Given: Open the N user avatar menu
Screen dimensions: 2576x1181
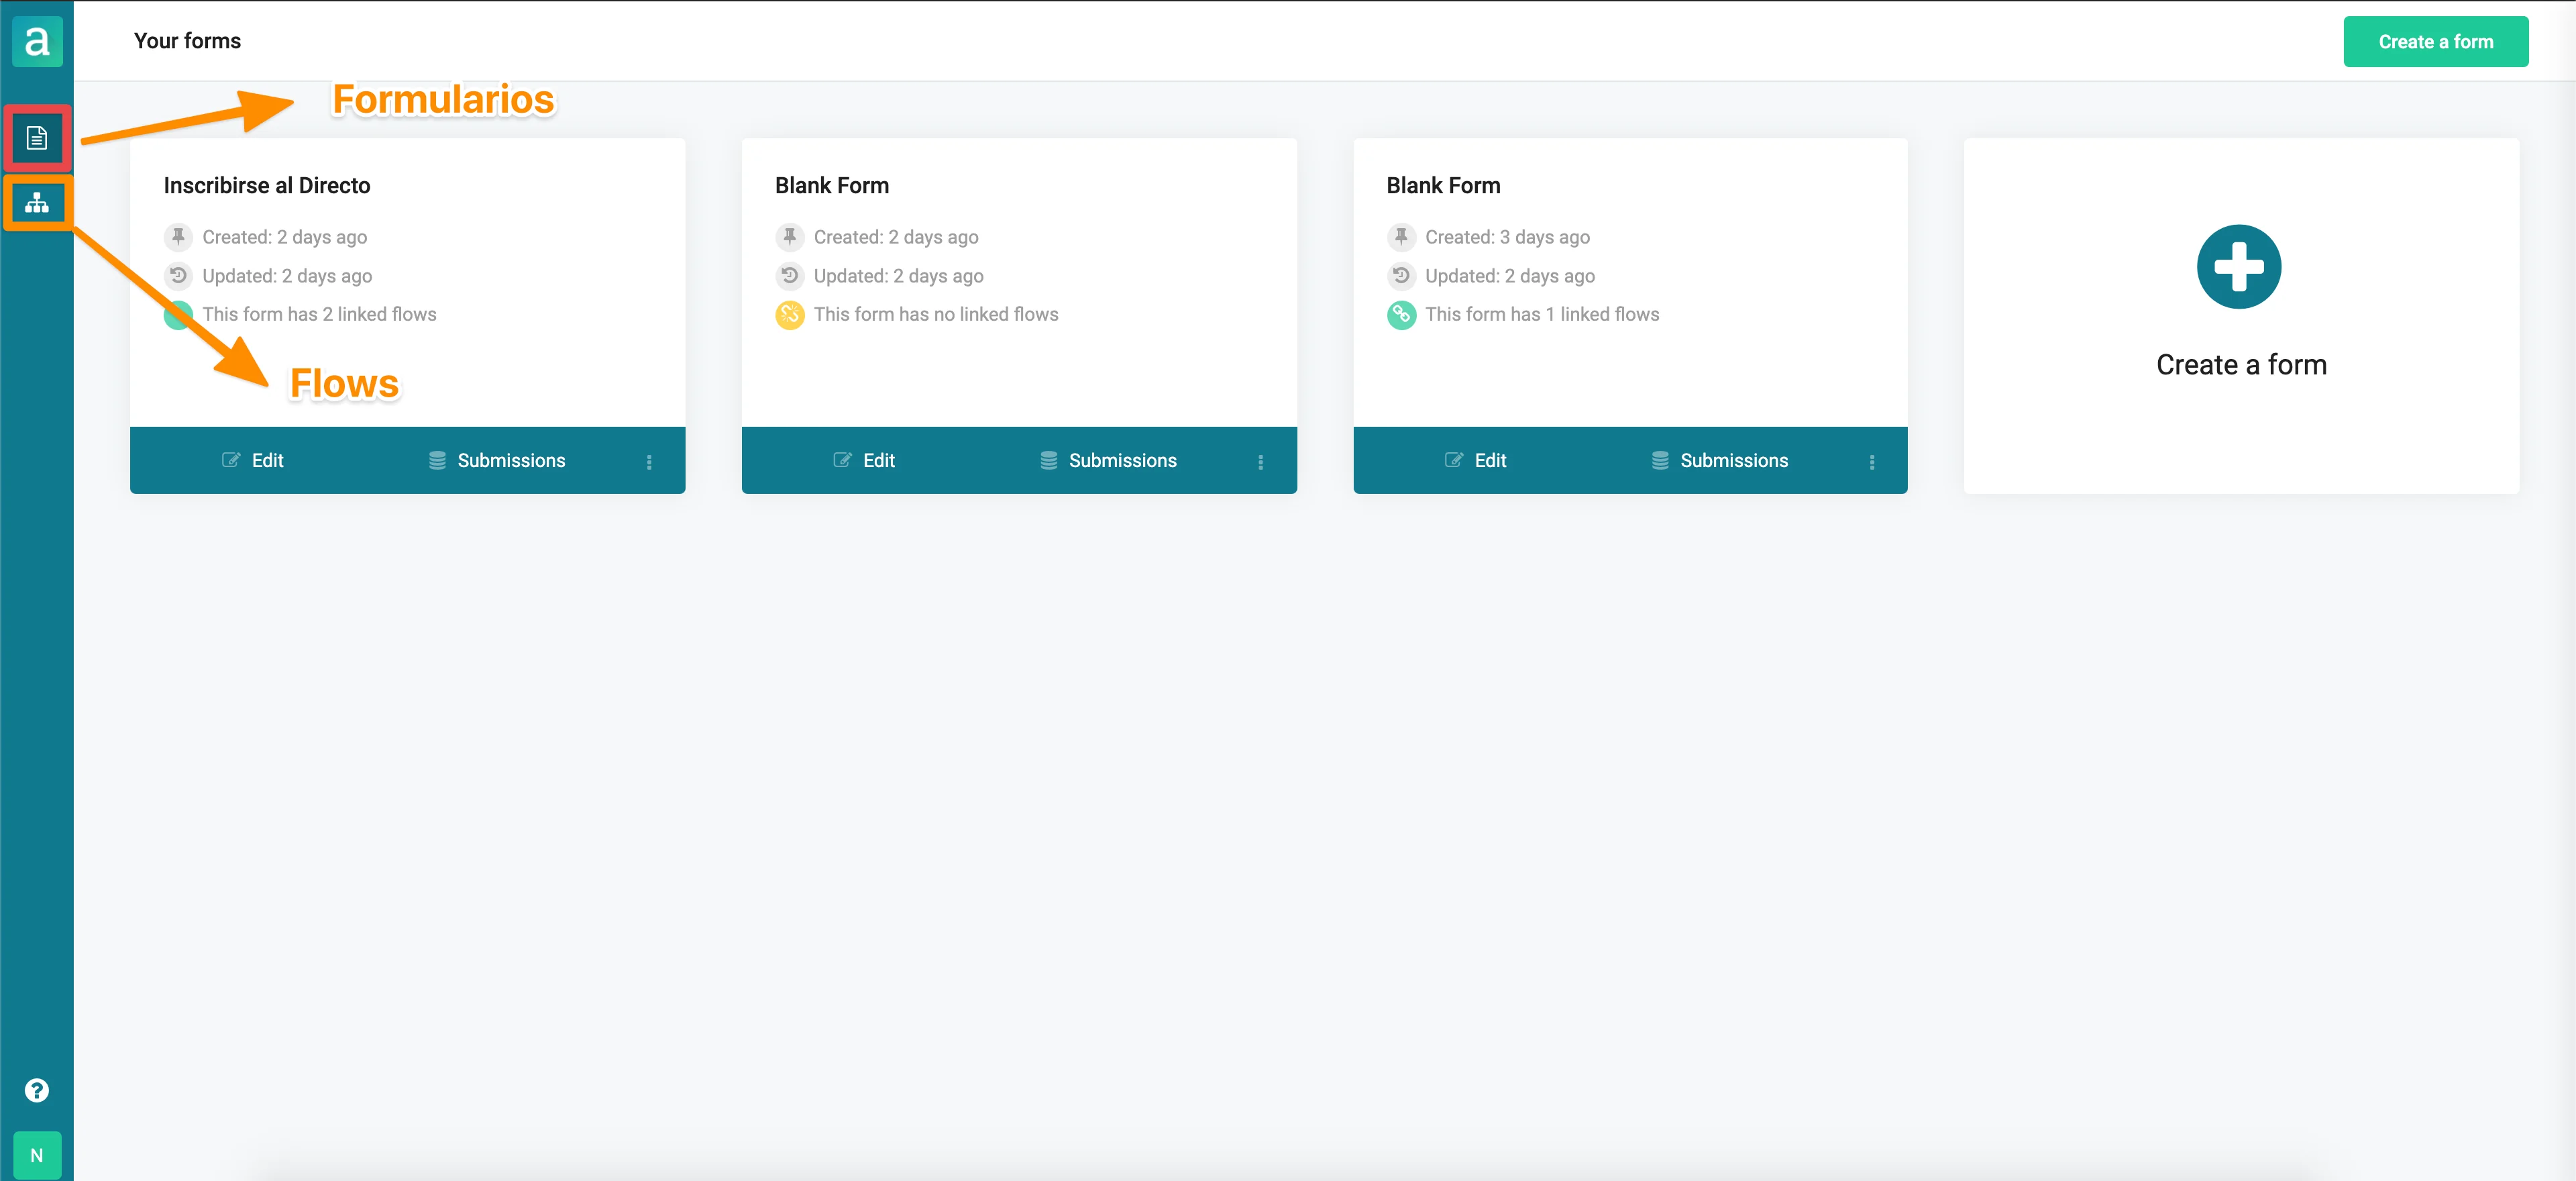Looking at the screenshot, I should (37, 1155).
